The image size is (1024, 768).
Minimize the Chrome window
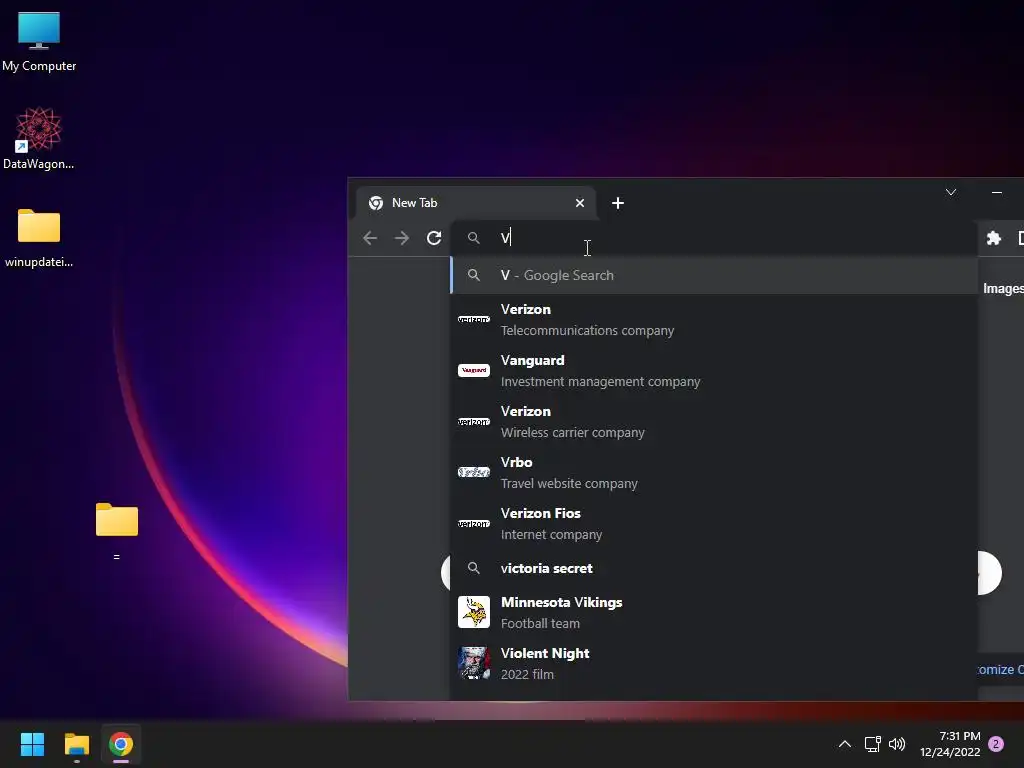tap(997, 192)
